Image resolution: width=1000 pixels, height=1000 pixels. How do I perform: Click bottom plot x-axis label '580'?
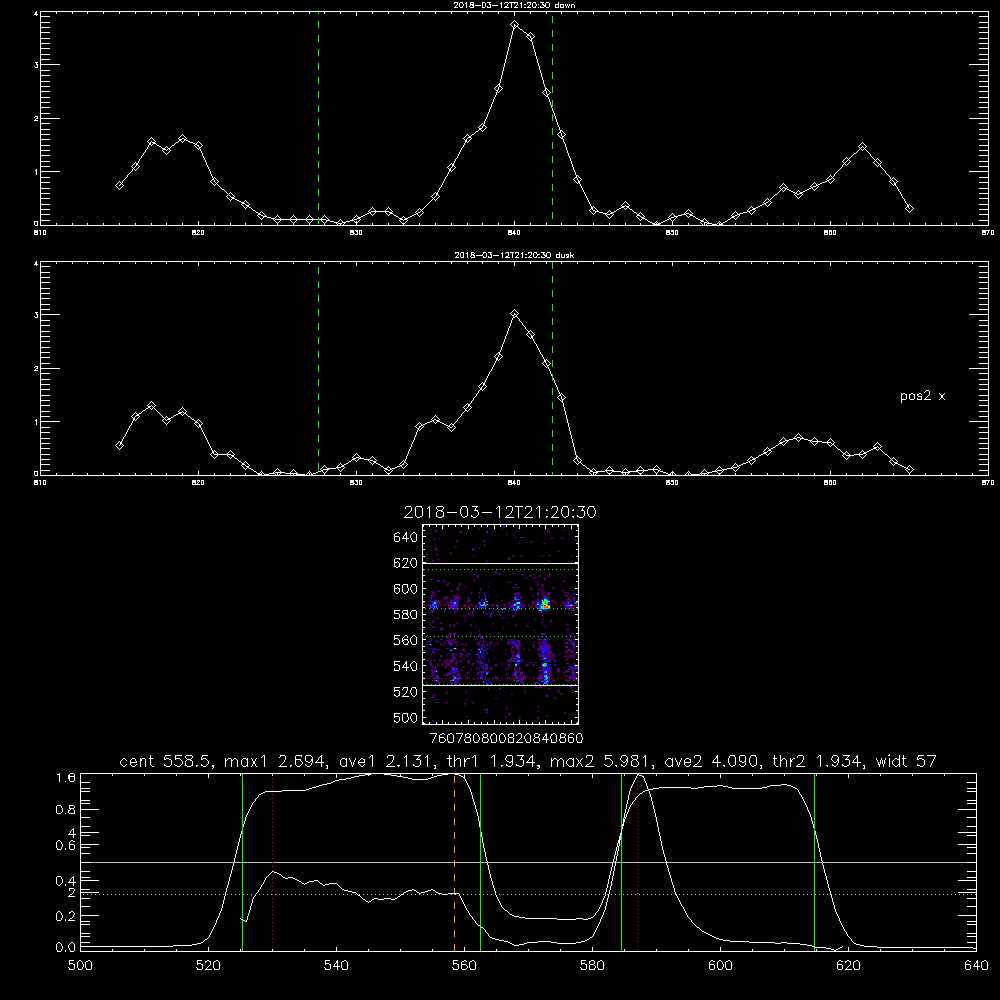point(592,966)
